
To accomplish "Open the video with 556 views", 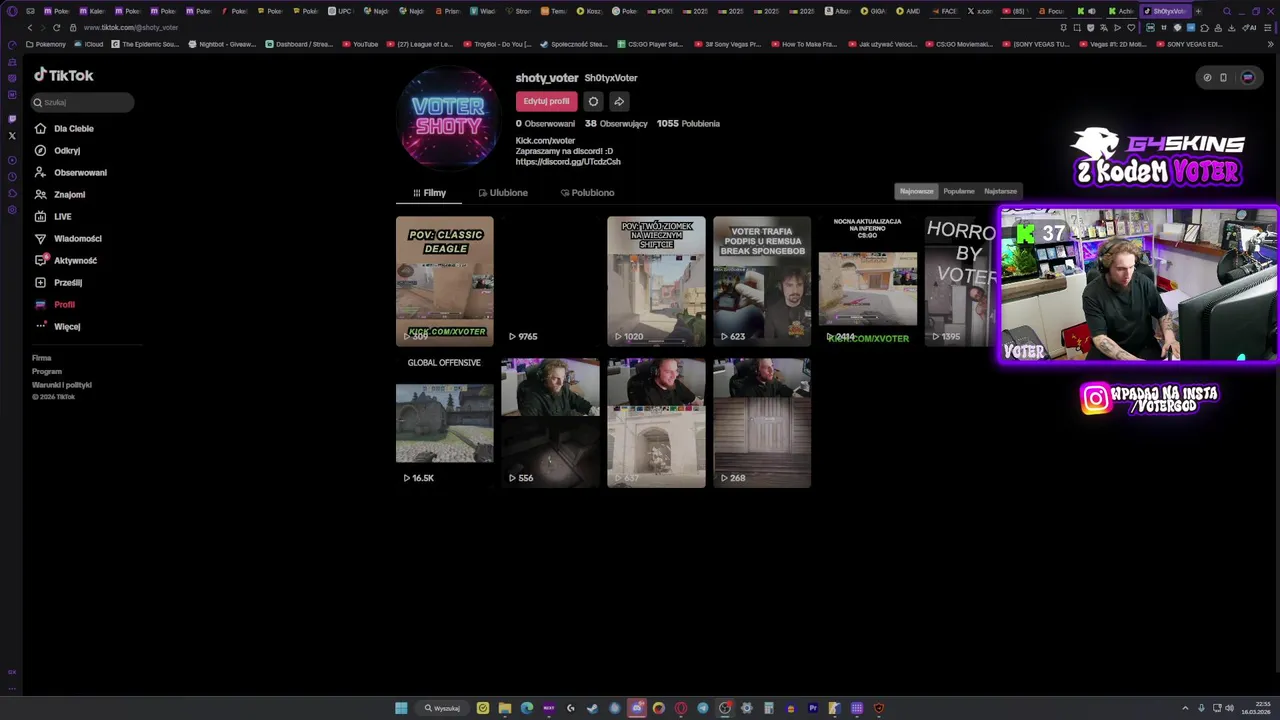I will [550, 423].
